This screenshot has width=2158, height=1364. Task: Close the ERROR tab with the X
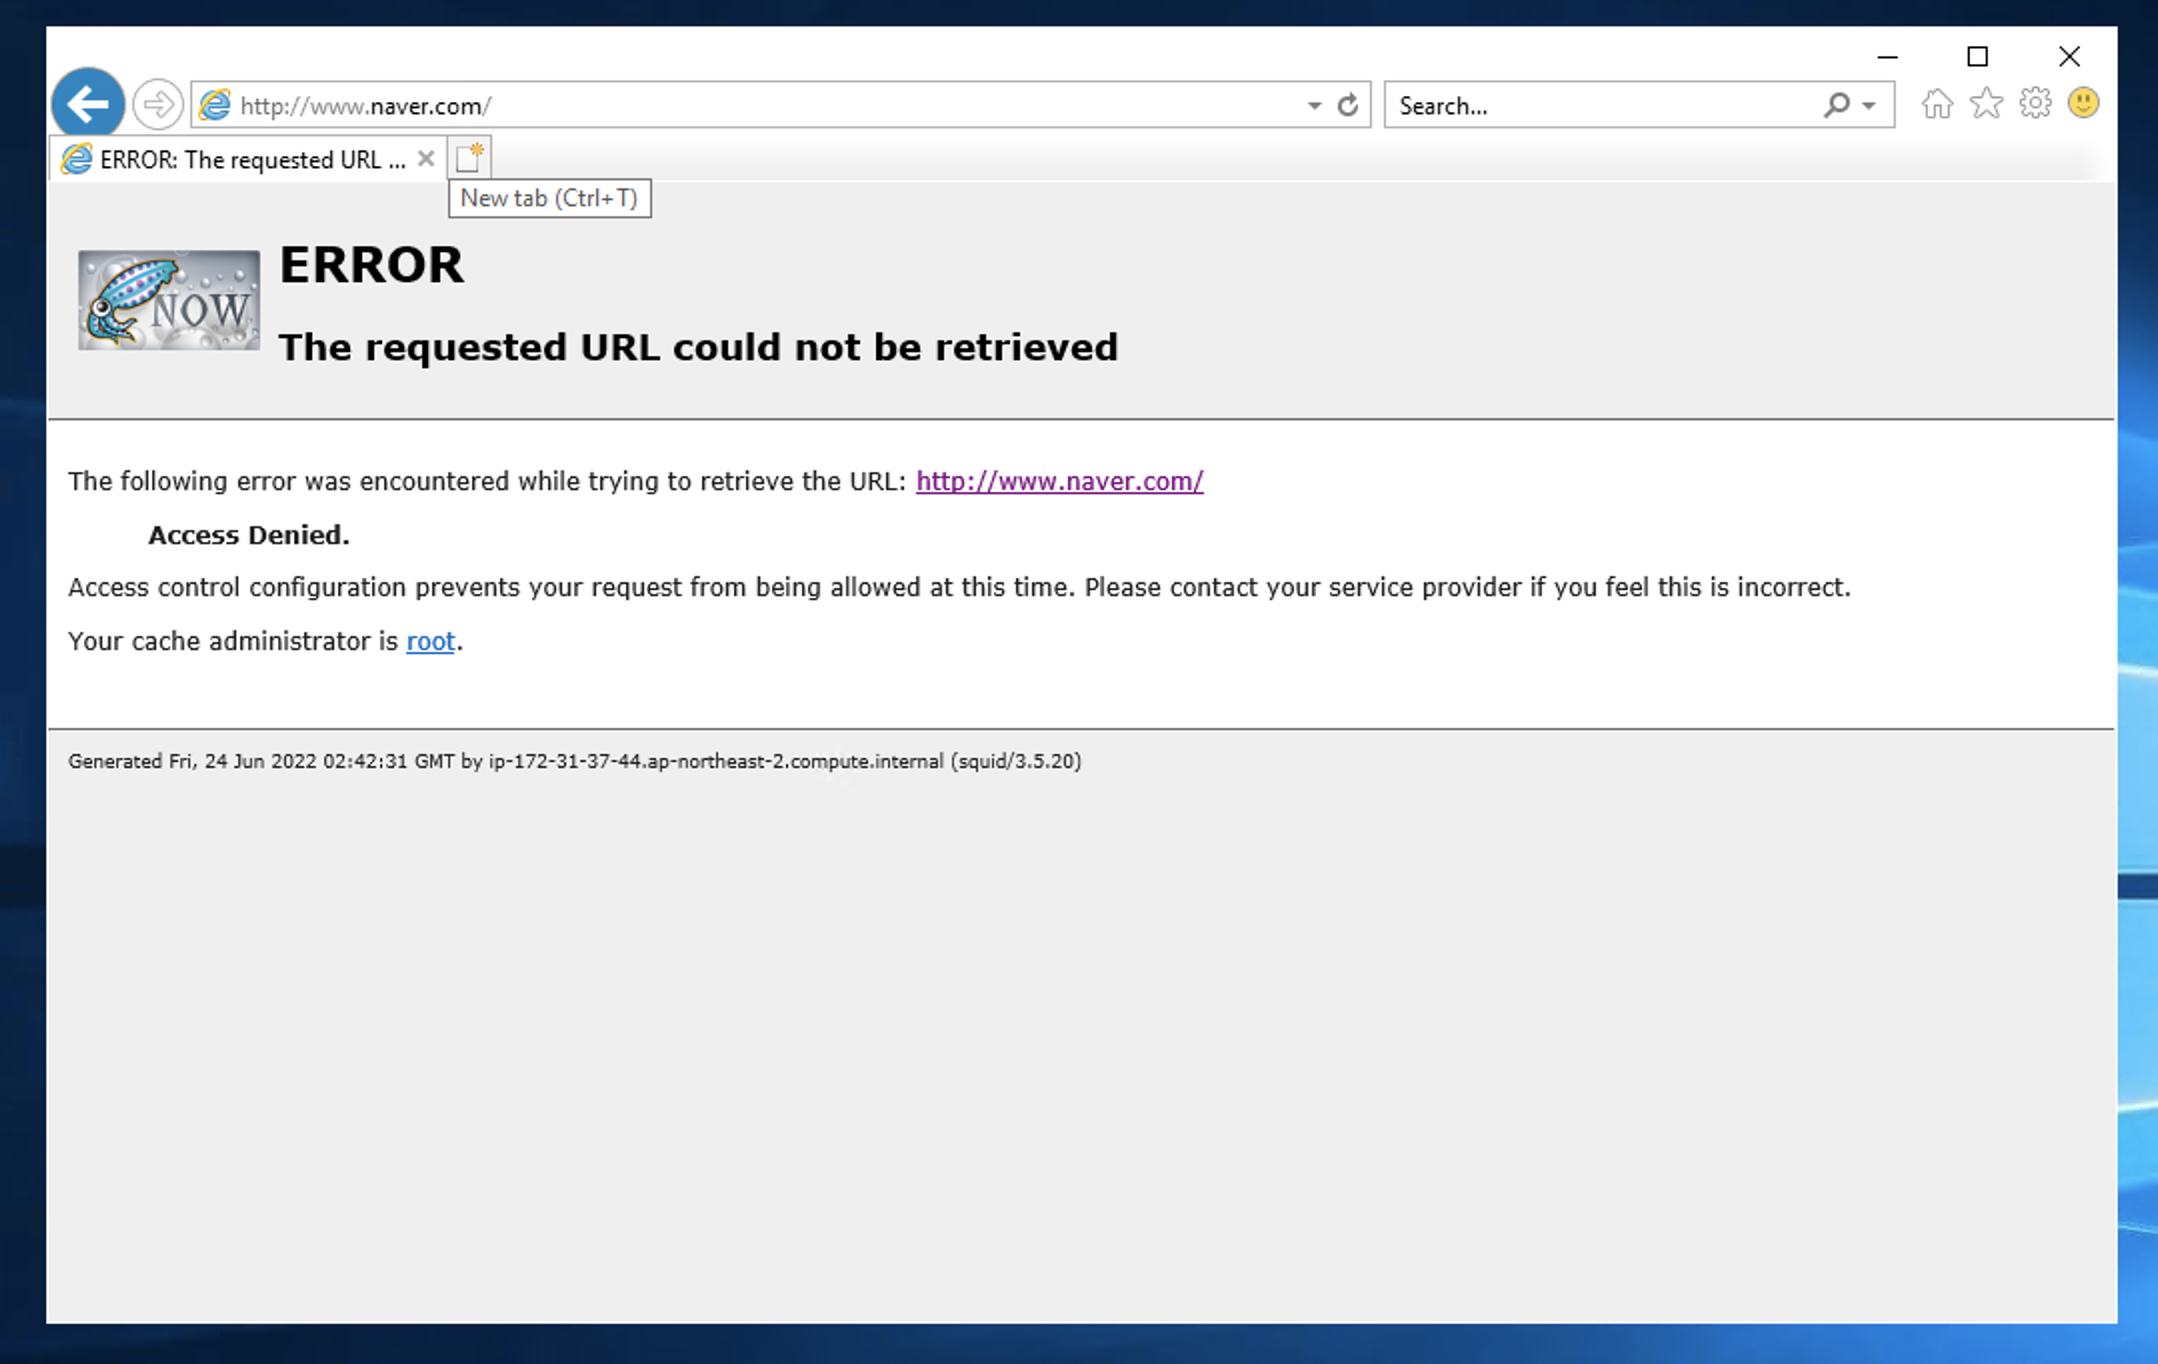coord(426,158)
